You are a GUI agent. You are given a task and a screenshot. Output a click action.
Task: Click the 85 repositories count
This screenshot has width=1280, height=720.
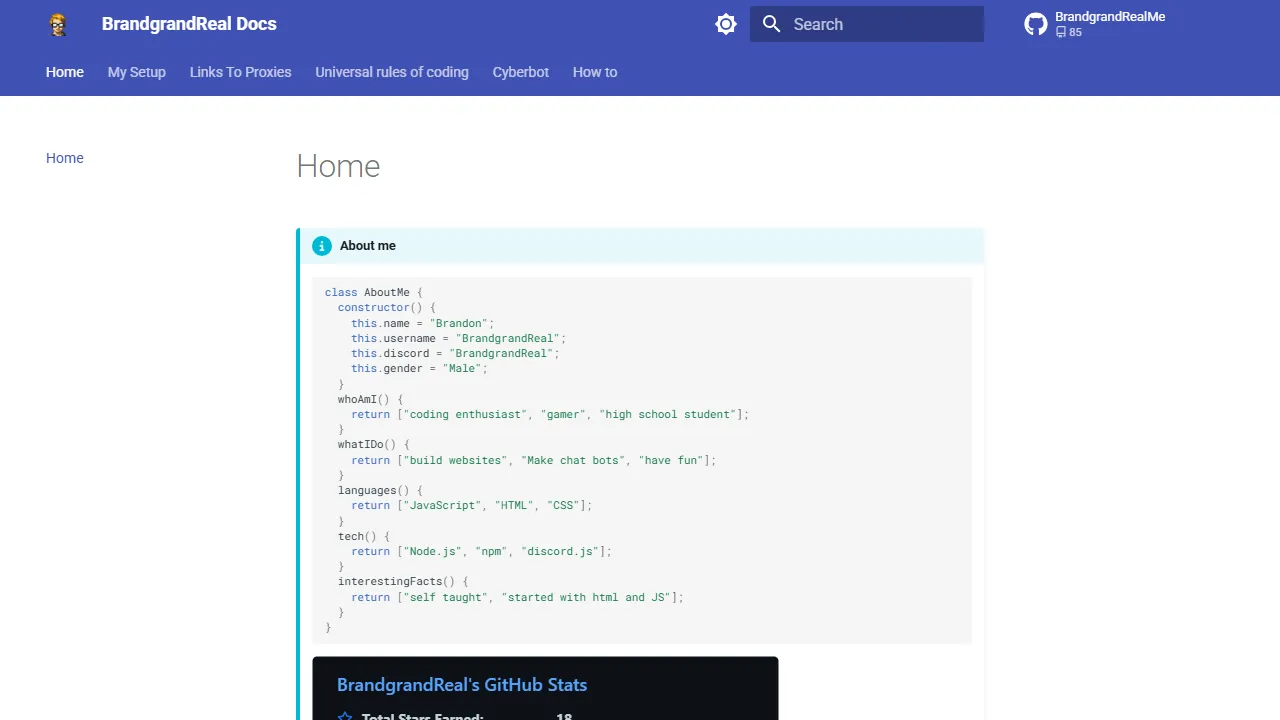point(1075,31)
